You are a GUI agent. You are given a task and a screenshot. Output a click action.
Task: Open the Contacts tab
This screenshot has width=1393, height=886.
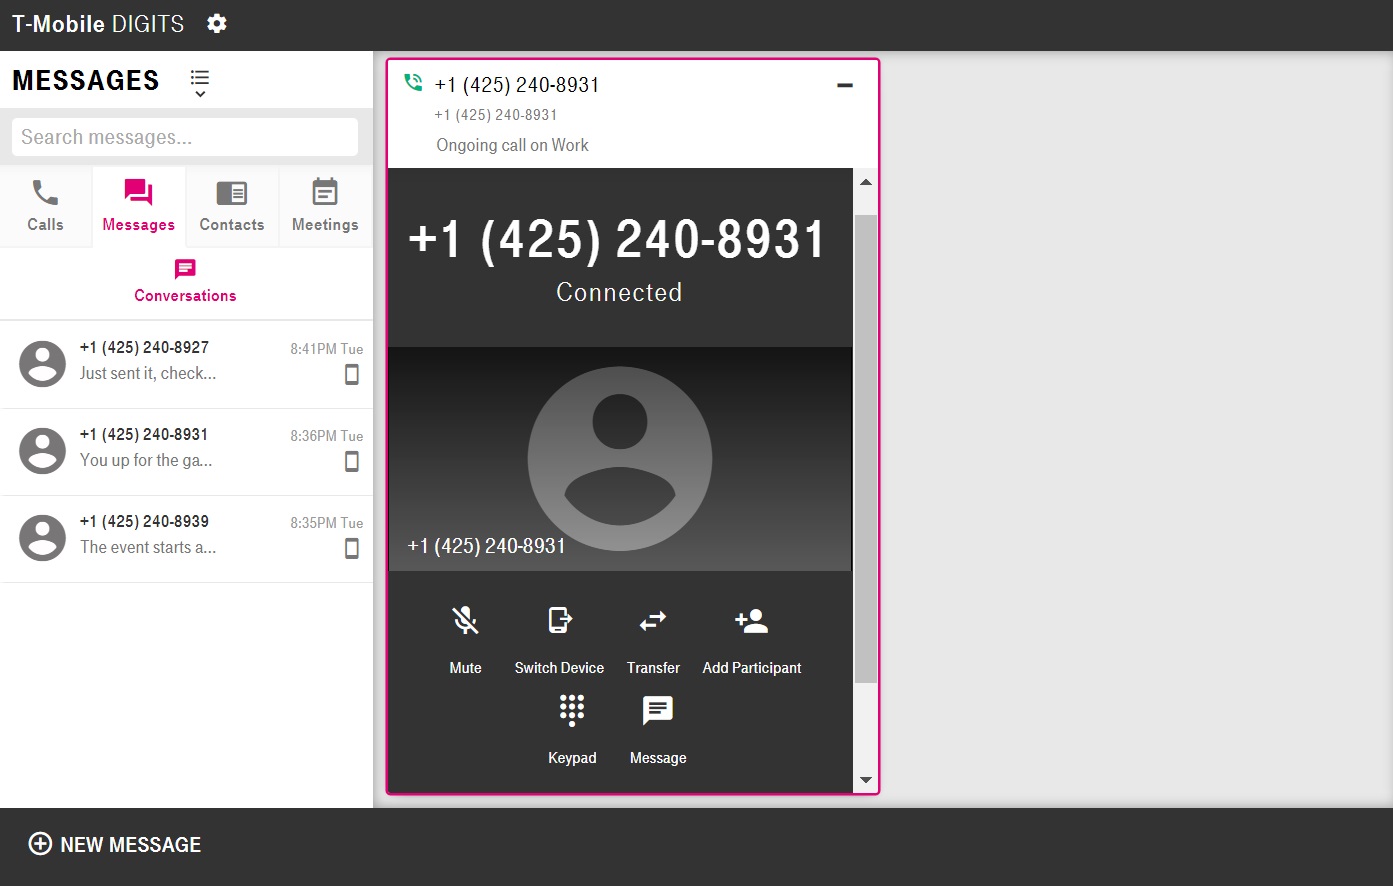point(232,205)
